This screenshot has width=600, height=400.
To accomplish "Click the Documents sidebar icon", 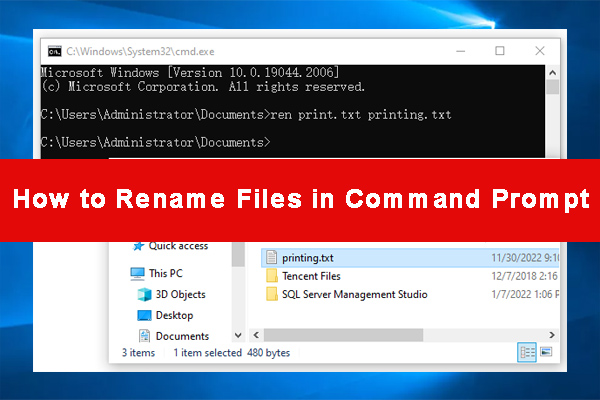I will tap(144, 336).
